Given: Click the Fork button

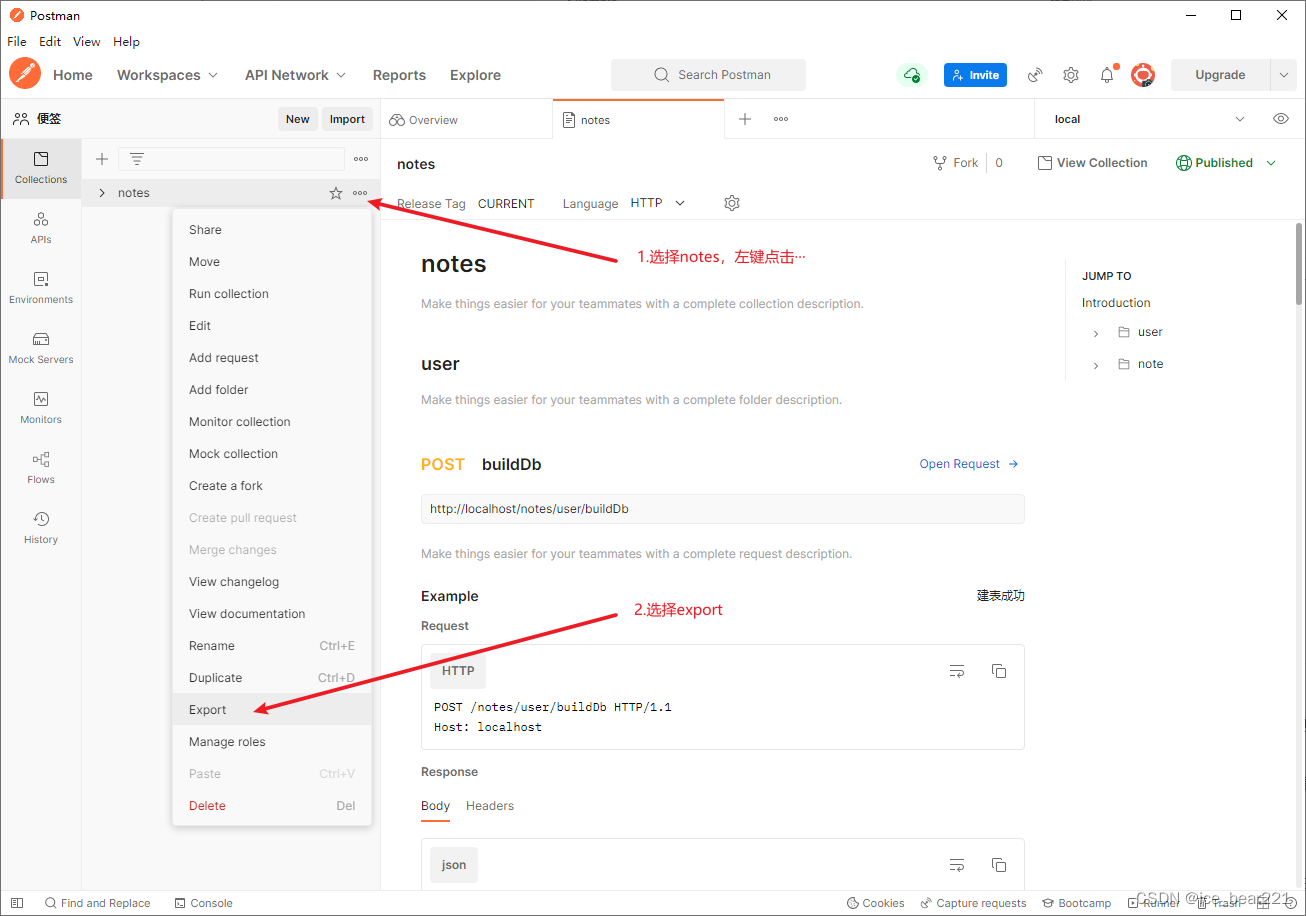Looking at the screenshot, I should pyautogui.click(x=956, y=163).
